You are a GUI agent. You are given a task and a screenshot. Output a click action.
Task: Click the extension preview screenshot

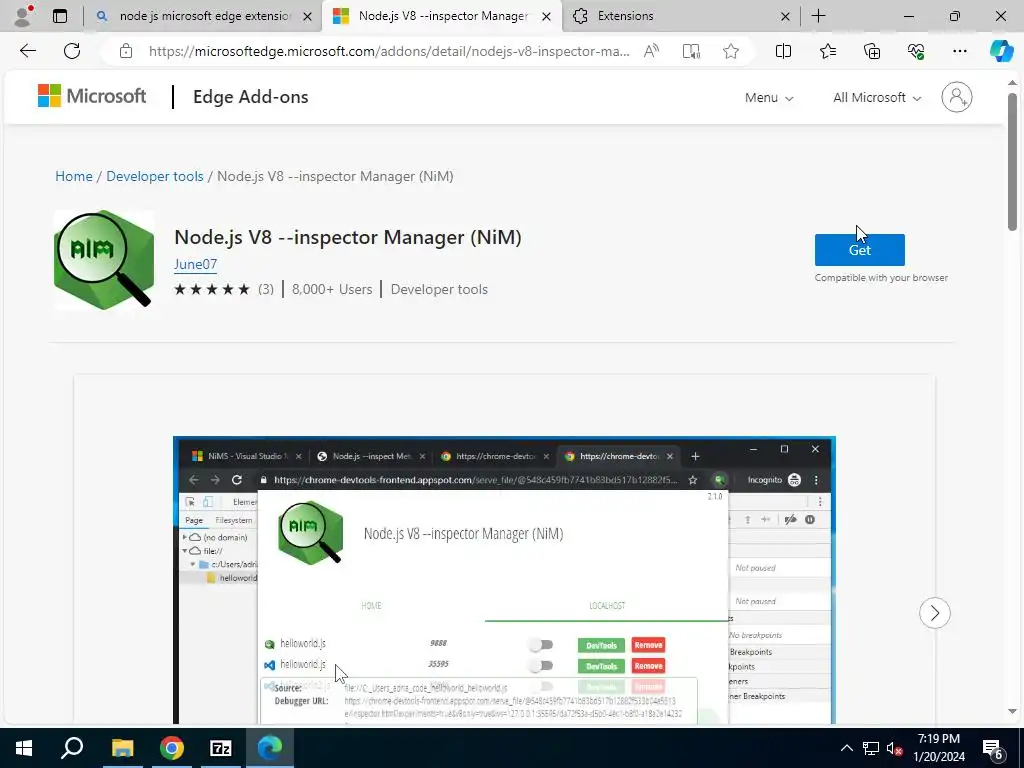coord(504,580)
